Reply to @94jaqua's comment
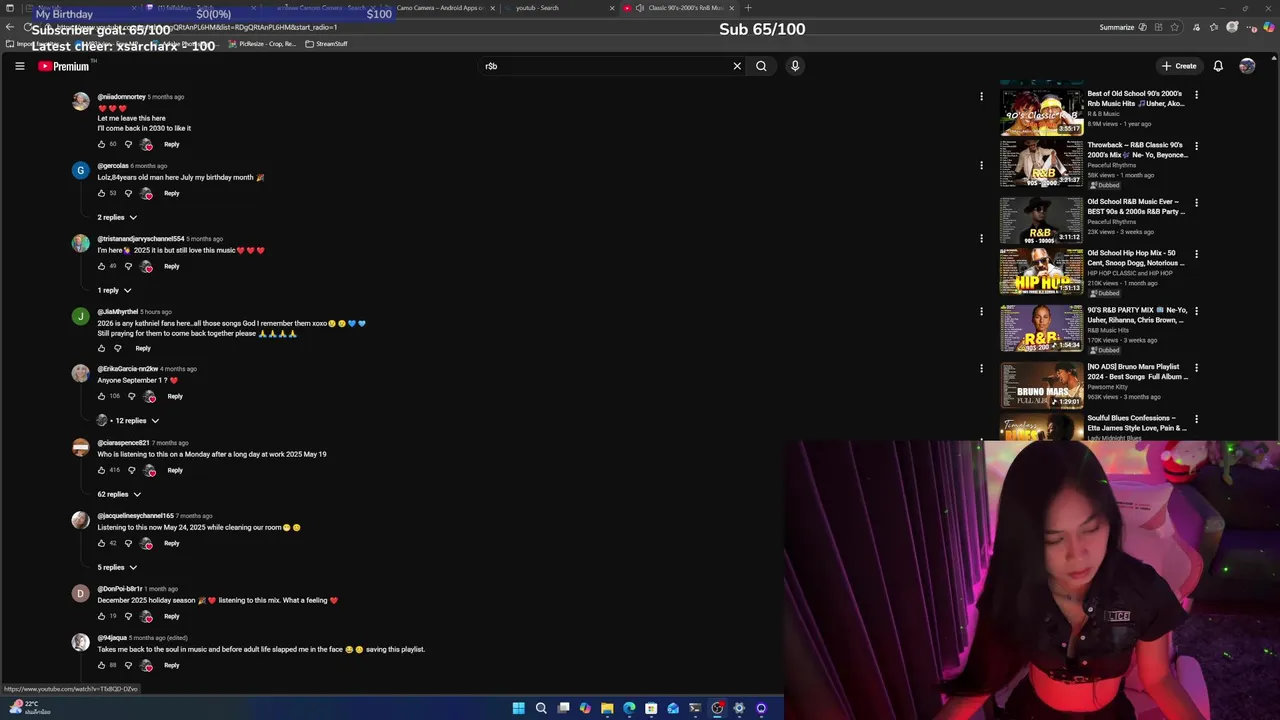The width and height of the screenshot is (1280, 720). pyautogui.click(x=172, y=665)
